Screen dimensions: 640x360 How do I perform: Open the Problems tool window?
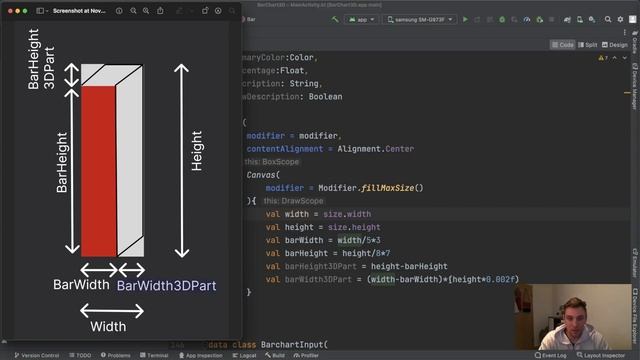[116, 356]
